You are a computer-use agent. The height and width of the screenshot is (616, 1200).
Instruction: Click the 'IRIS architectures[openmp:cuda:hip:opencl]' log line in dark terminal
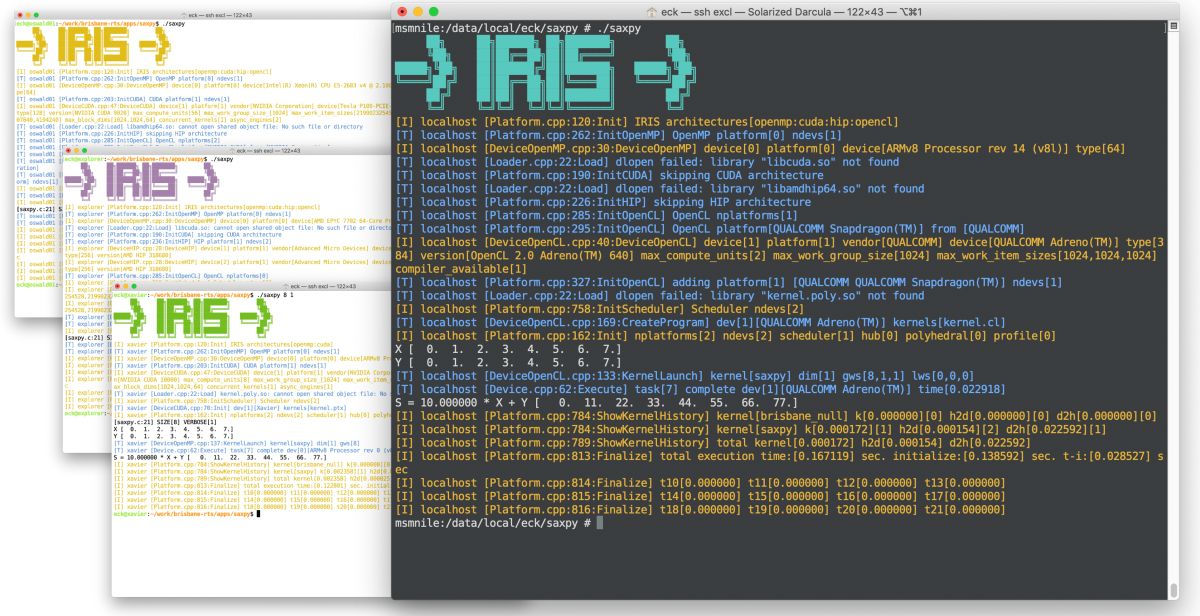pos(647,122)
